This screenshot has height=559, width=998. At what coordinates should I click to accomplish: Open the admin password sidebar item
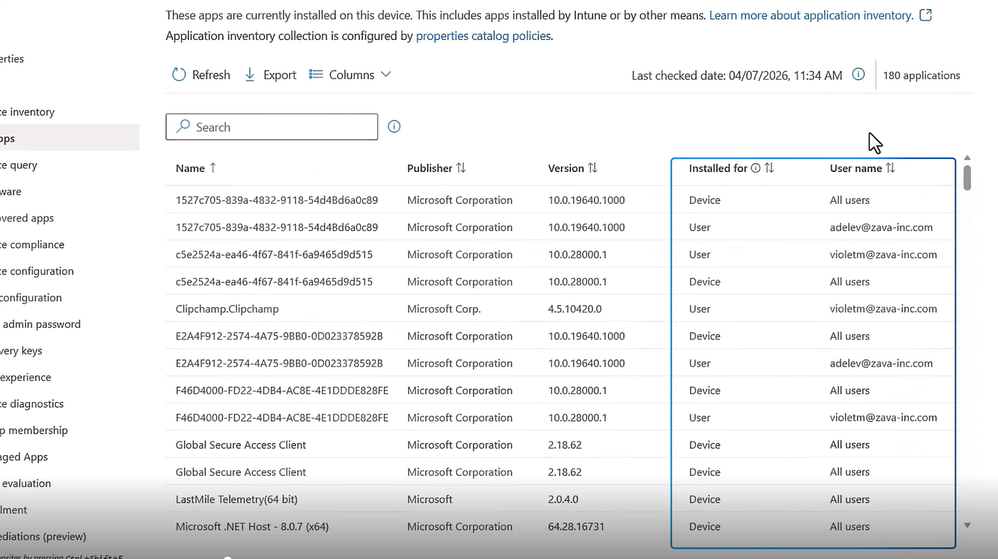[x=40, y=324]
